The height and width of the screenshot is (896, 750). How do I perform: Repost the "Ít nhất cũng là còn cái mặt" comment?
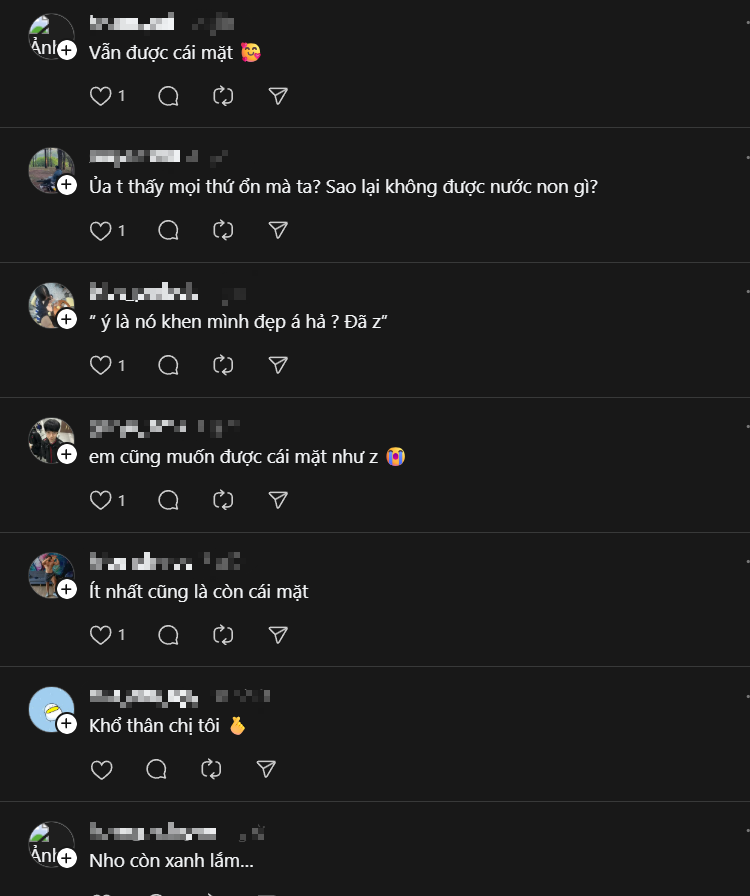pos(223,634)
